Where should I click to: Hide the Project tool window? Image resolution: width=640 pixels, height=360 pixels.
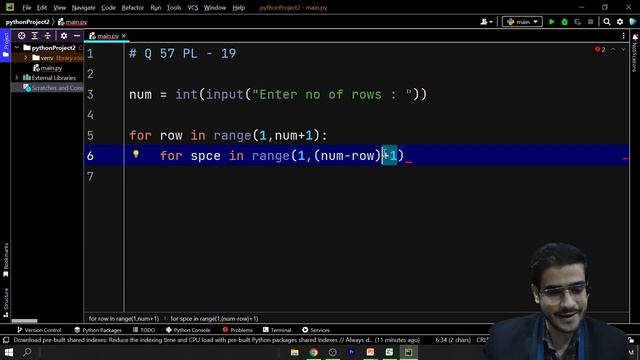77,36
